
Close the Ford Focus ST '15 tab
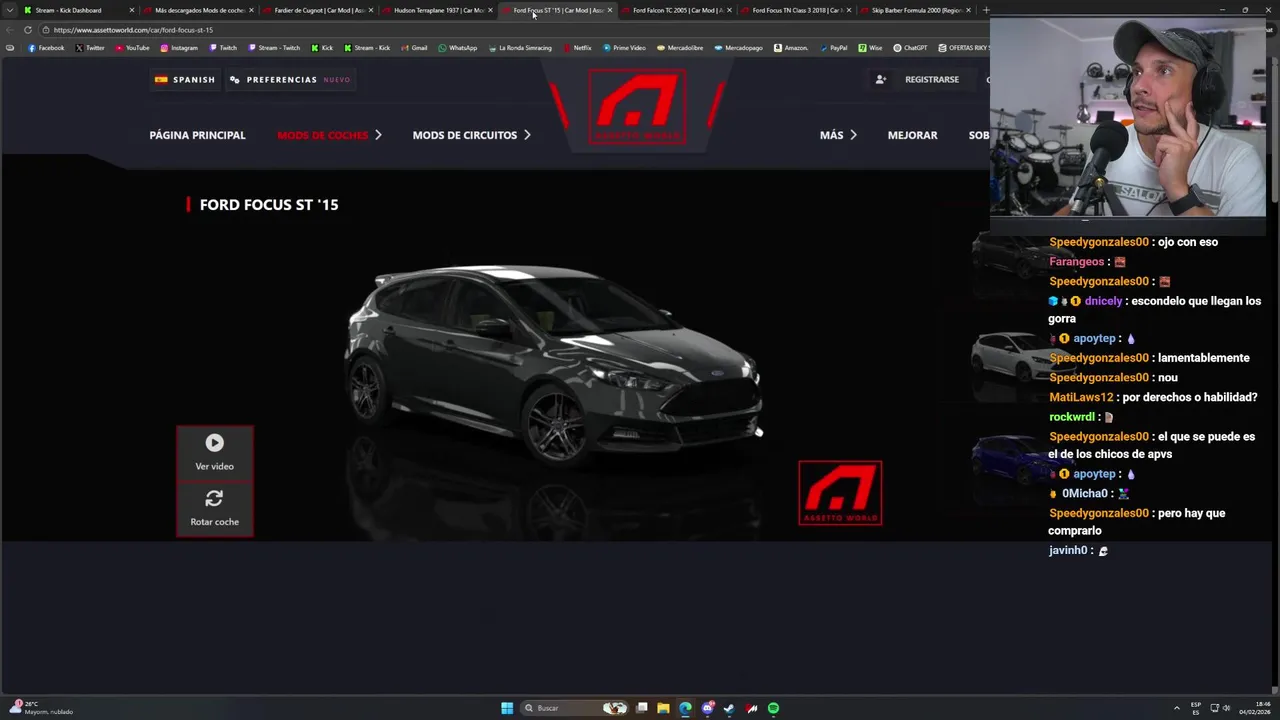click(x=609, y=10)
